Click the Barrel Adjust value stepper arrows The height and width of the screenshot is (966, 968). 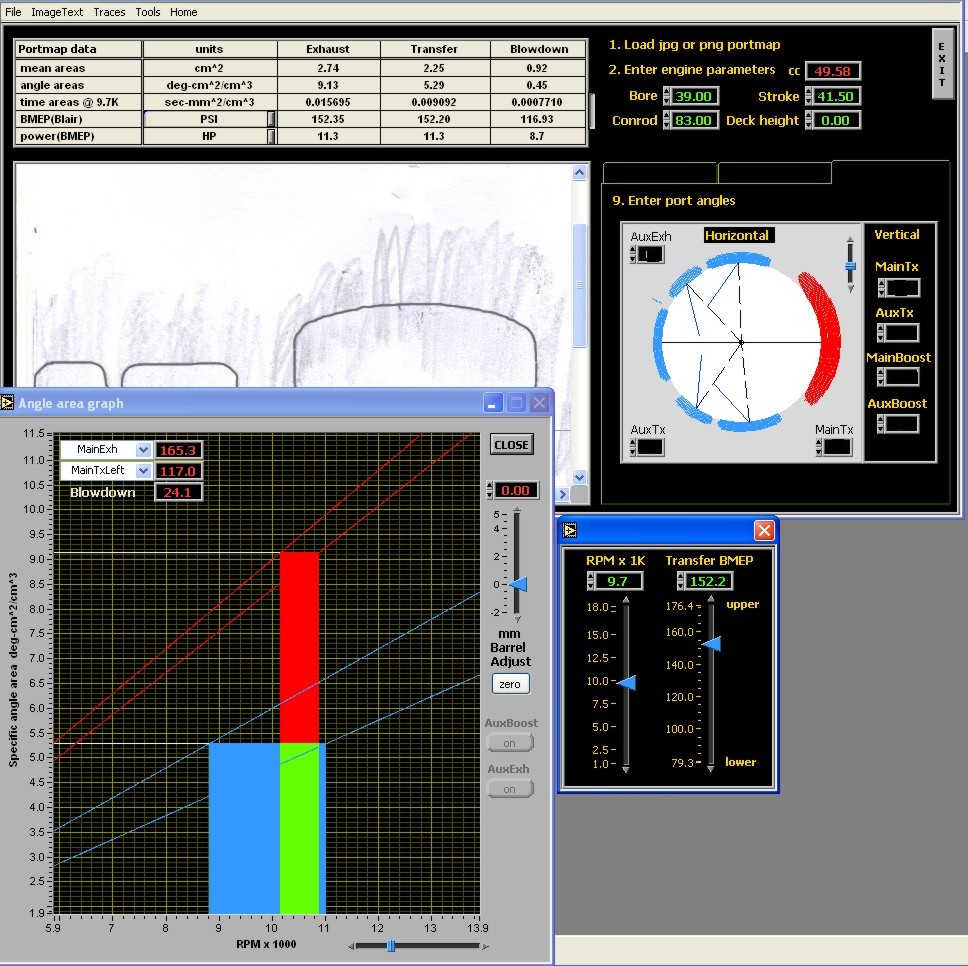click(490, 491)
